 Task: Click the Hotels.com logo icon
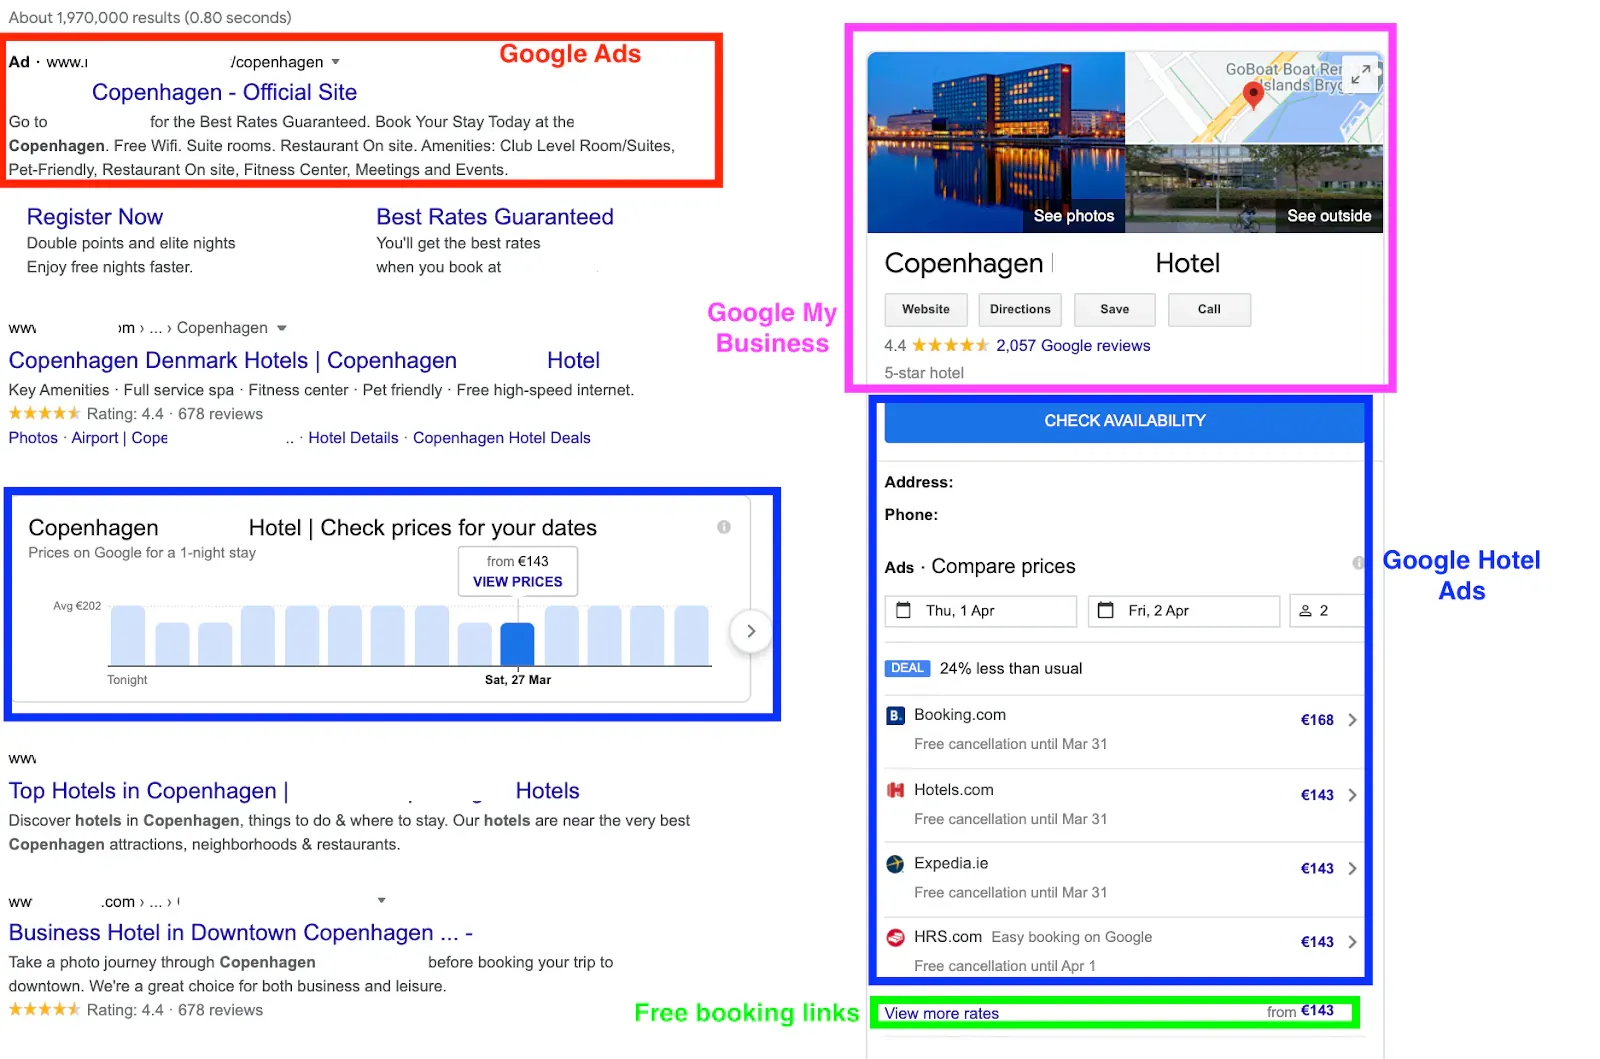point(895,790)
